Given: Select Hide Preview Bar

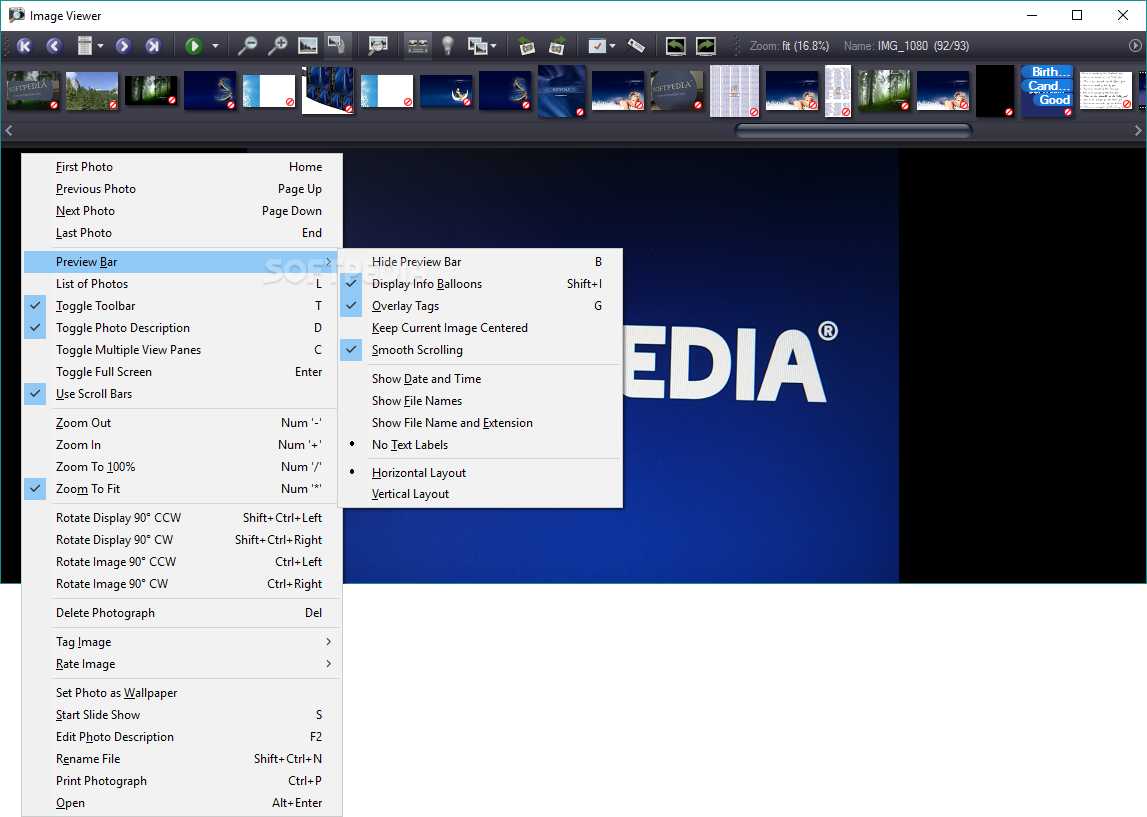Looking at the screenshot, I should point(480,262).
